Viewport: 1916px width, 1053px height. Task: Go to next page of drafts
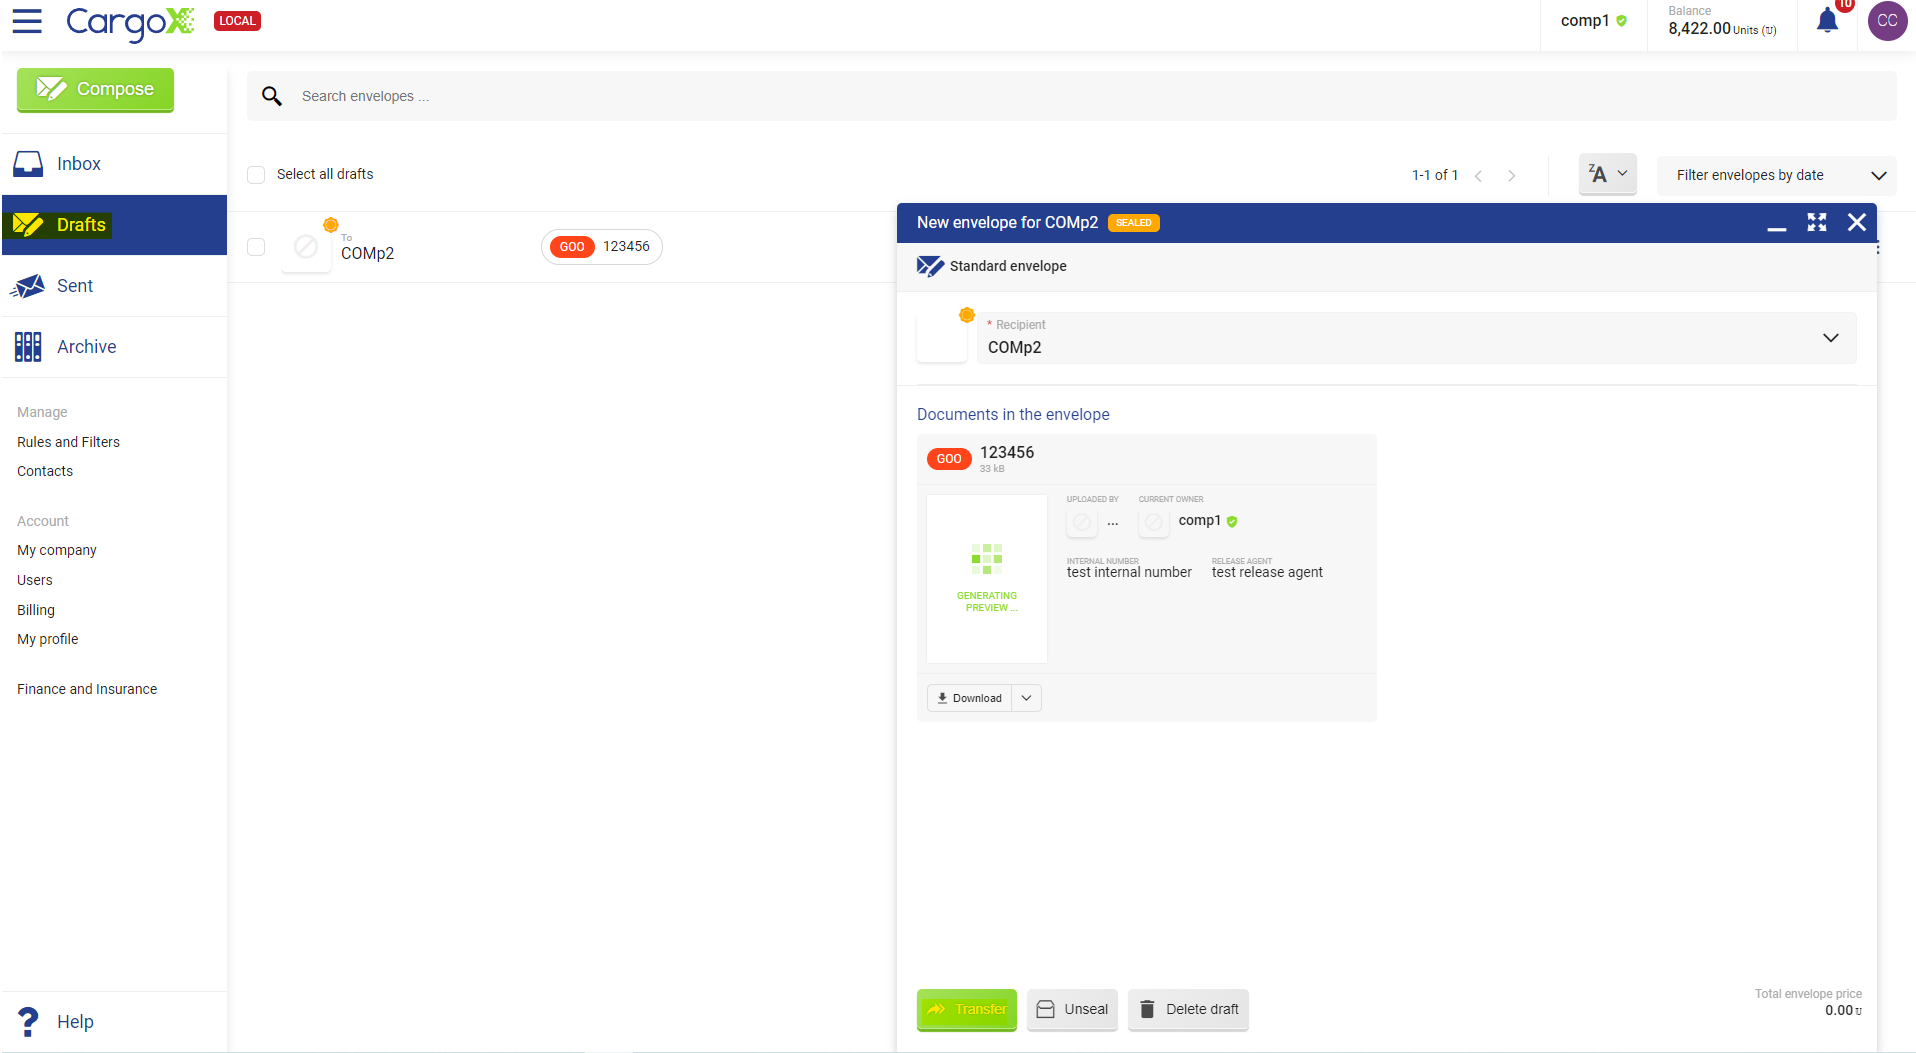coord(1512,176)
